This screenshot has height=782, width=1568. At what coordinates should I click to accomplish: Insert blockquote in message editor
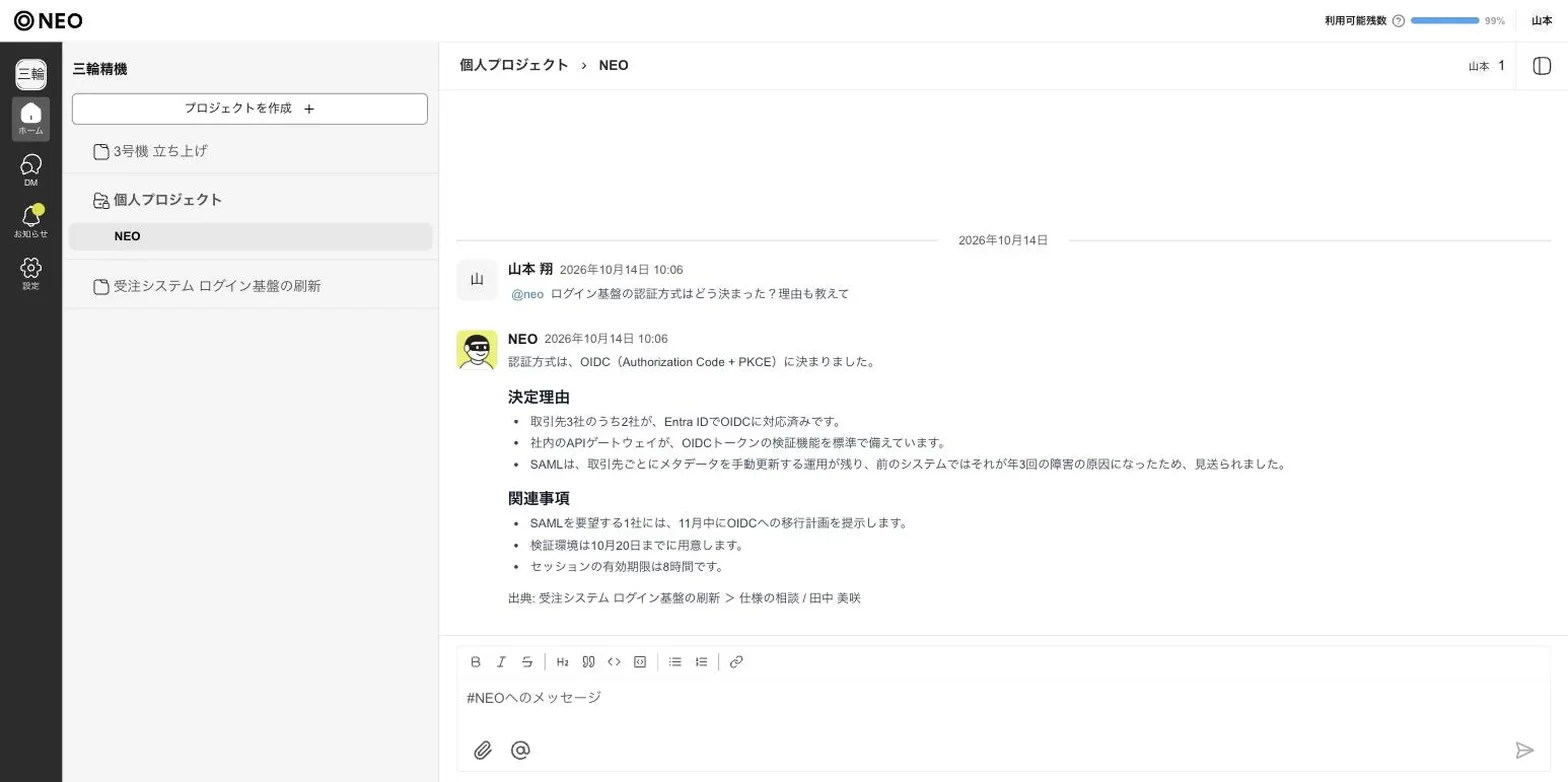[x=589, y=662]
